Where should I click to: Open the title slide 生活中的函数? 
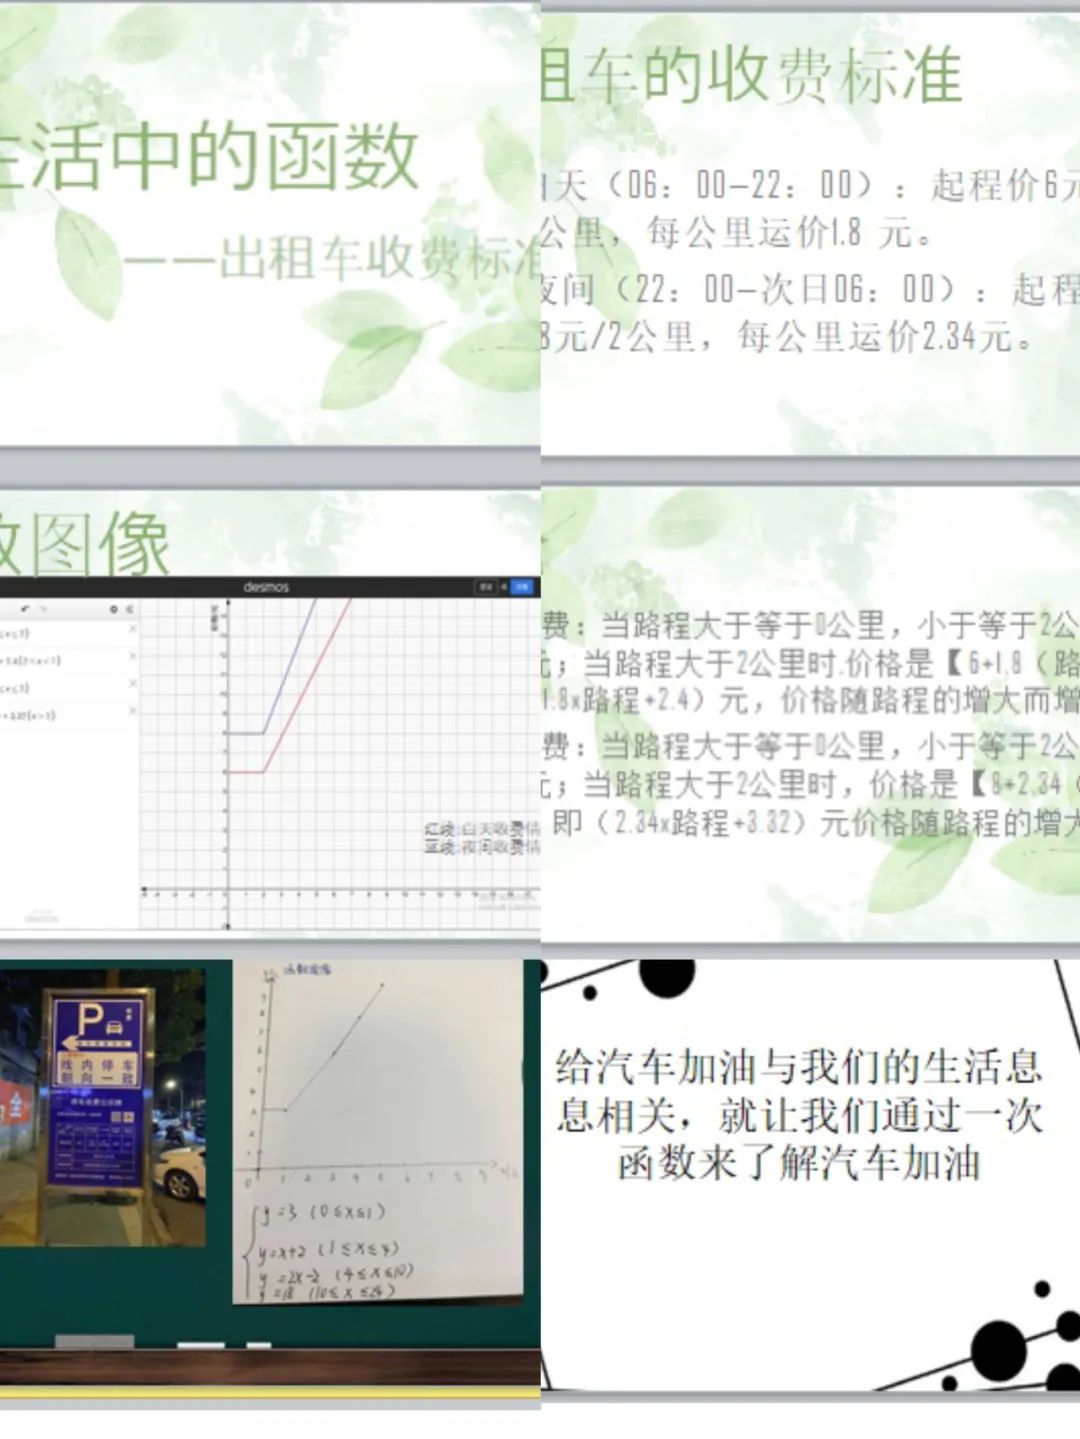270,223
